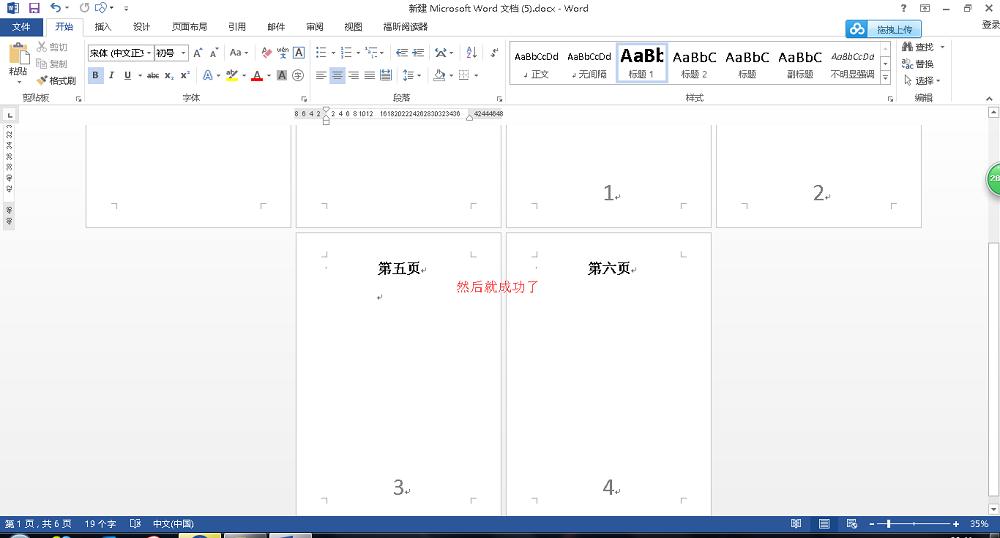The width and height of the screenshot is (1000, 538).
Task: Undo the last action
Action: pyautogui.click(x=56, y=8)
